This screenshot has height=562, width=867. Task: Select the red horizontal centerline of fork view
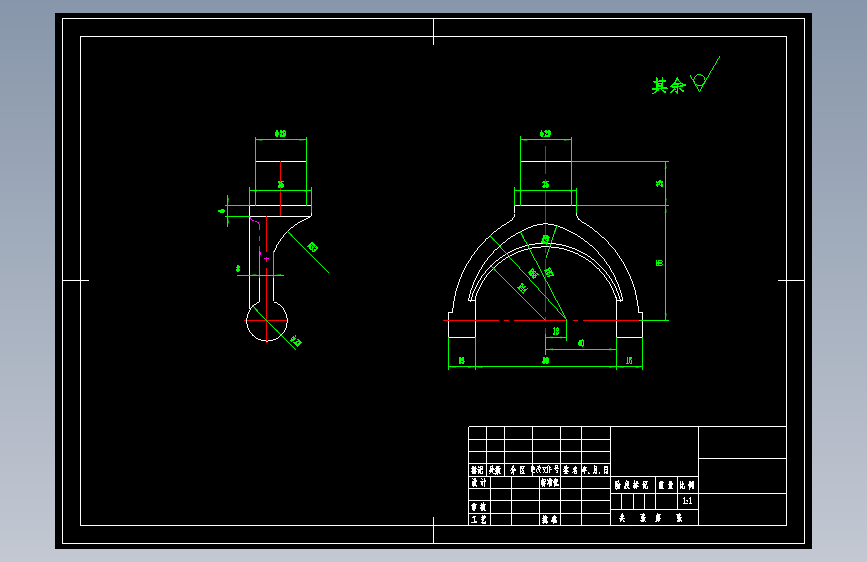pos(543,320)
